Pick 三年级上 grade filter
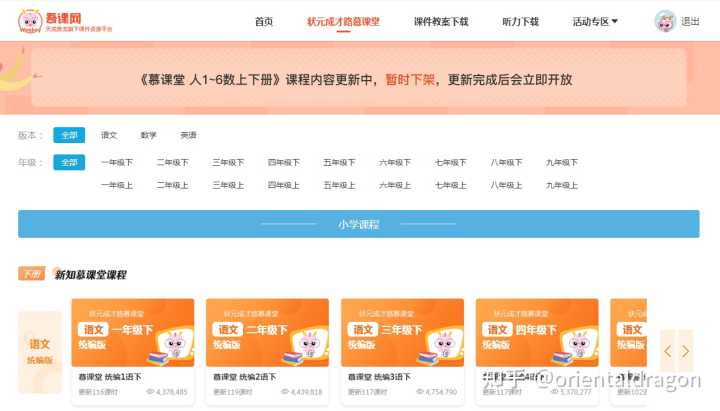 [228, 186]
